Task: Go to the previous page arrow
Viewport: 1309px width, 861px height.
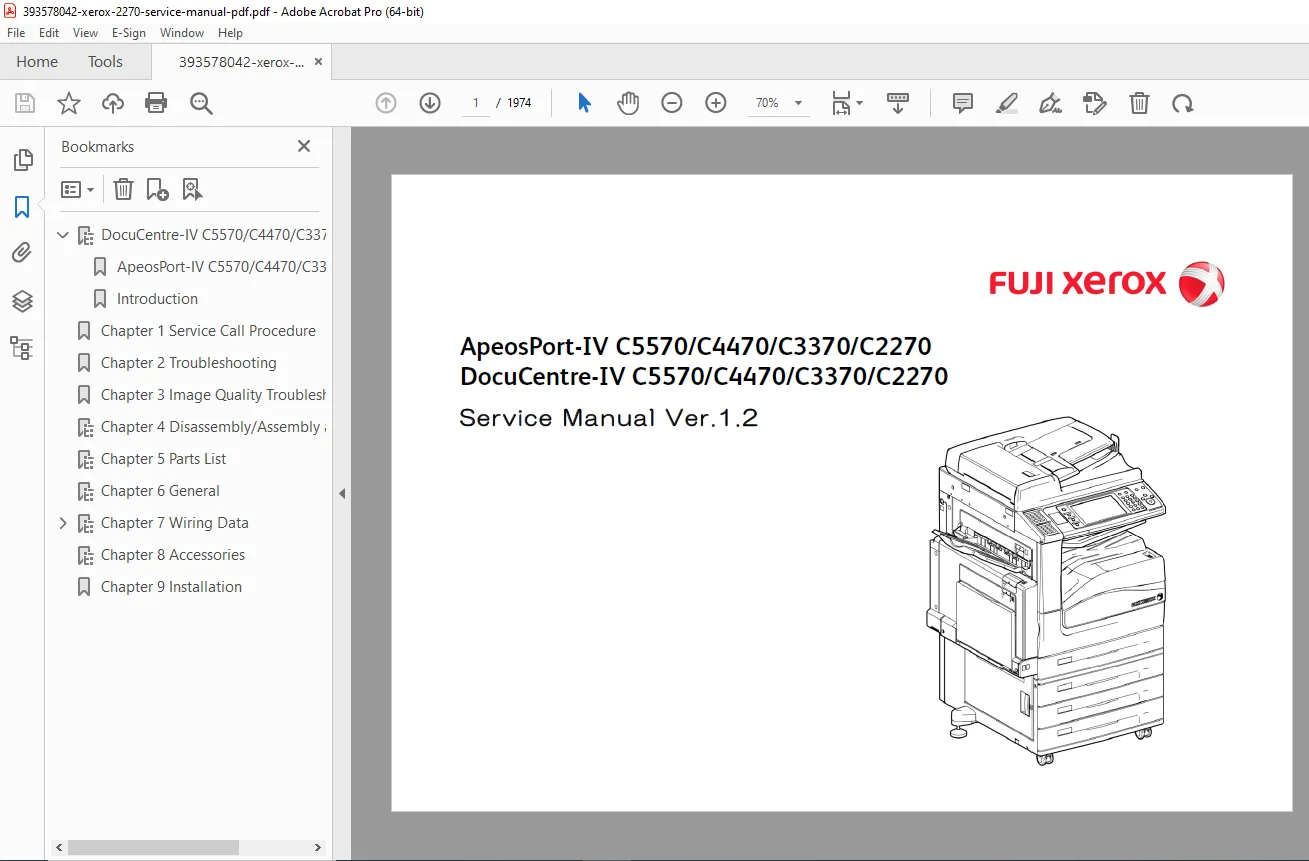Action: pos(386,103)
